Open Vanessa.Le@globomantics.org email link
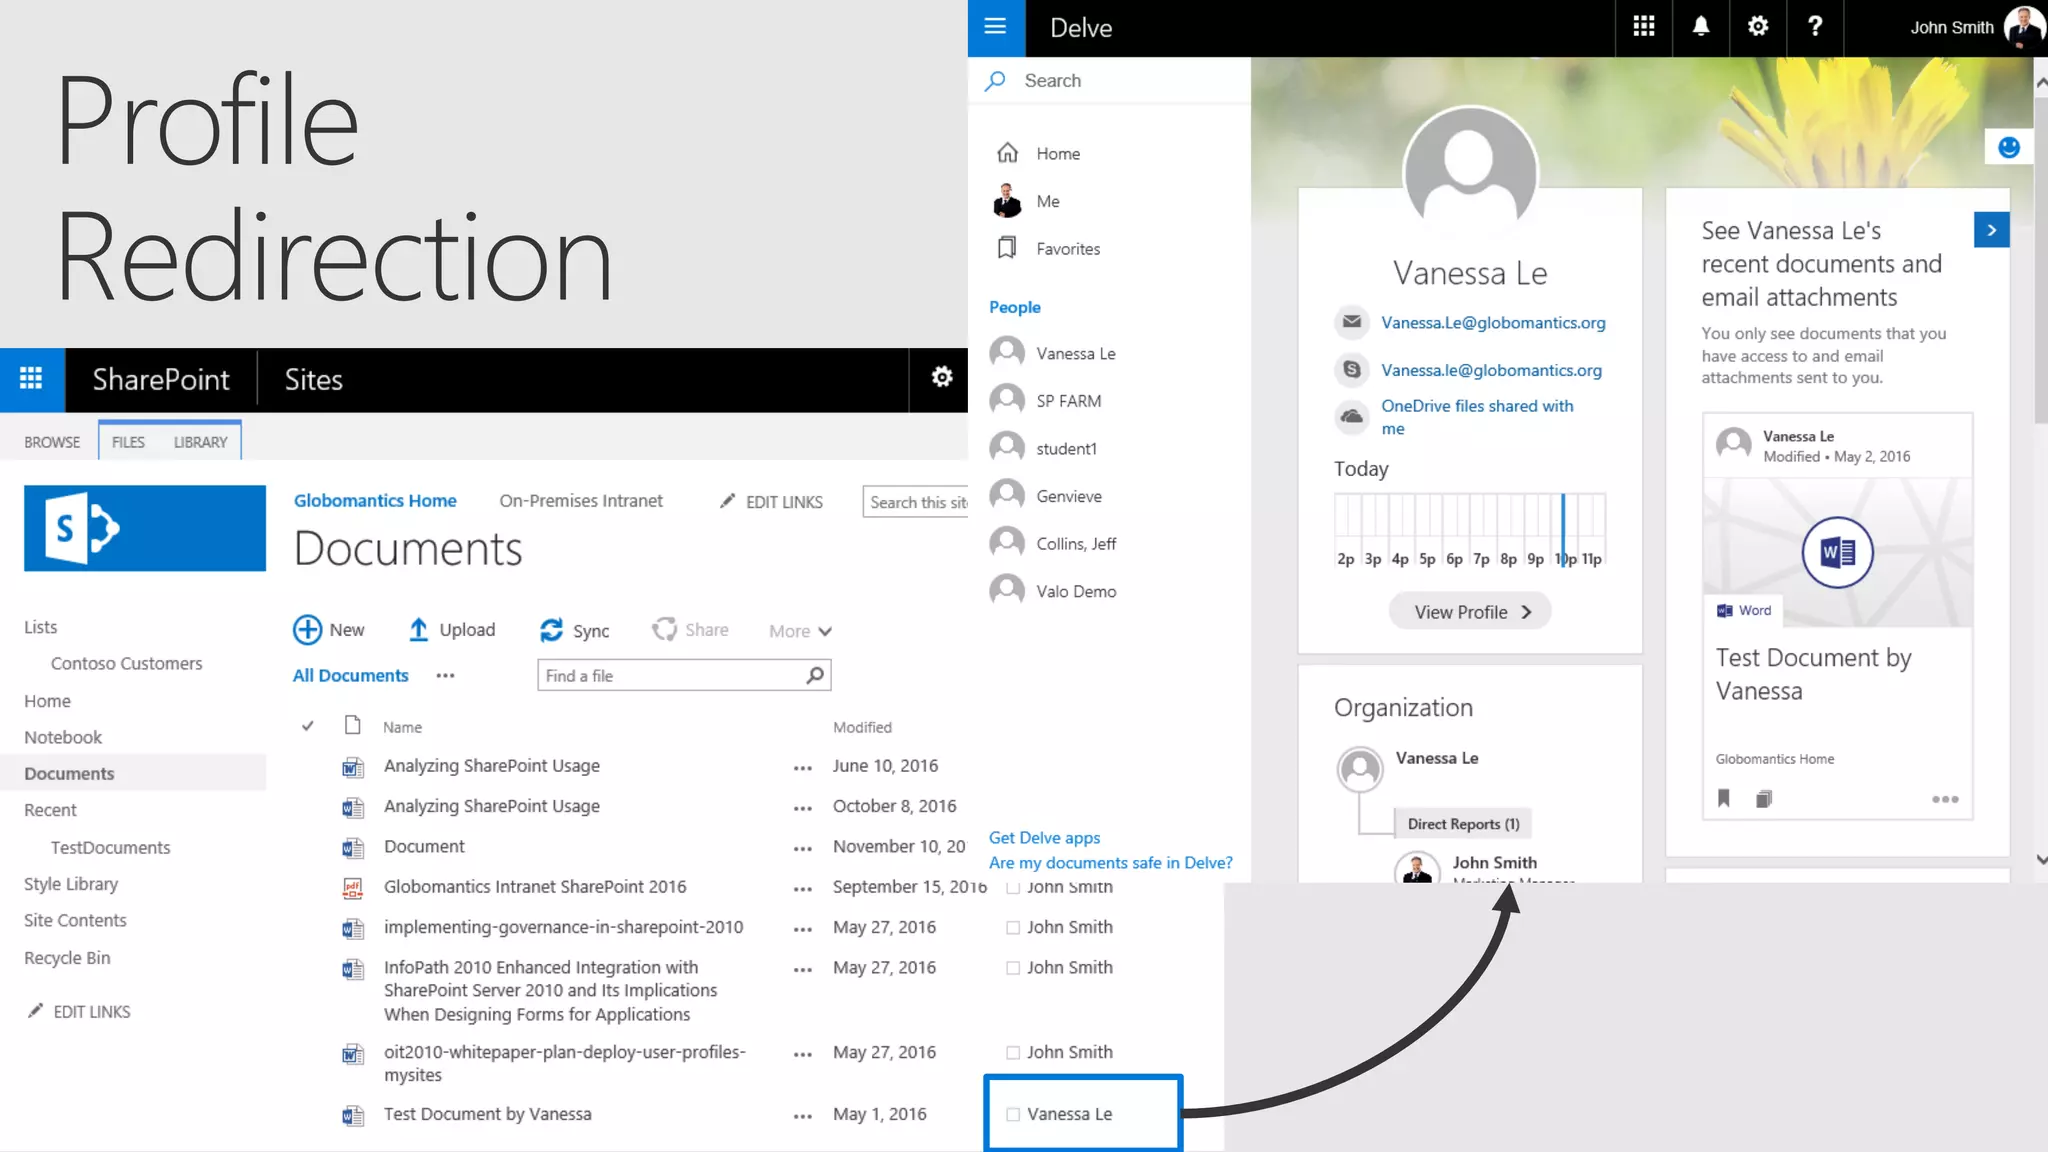 tap(1492, 323)
